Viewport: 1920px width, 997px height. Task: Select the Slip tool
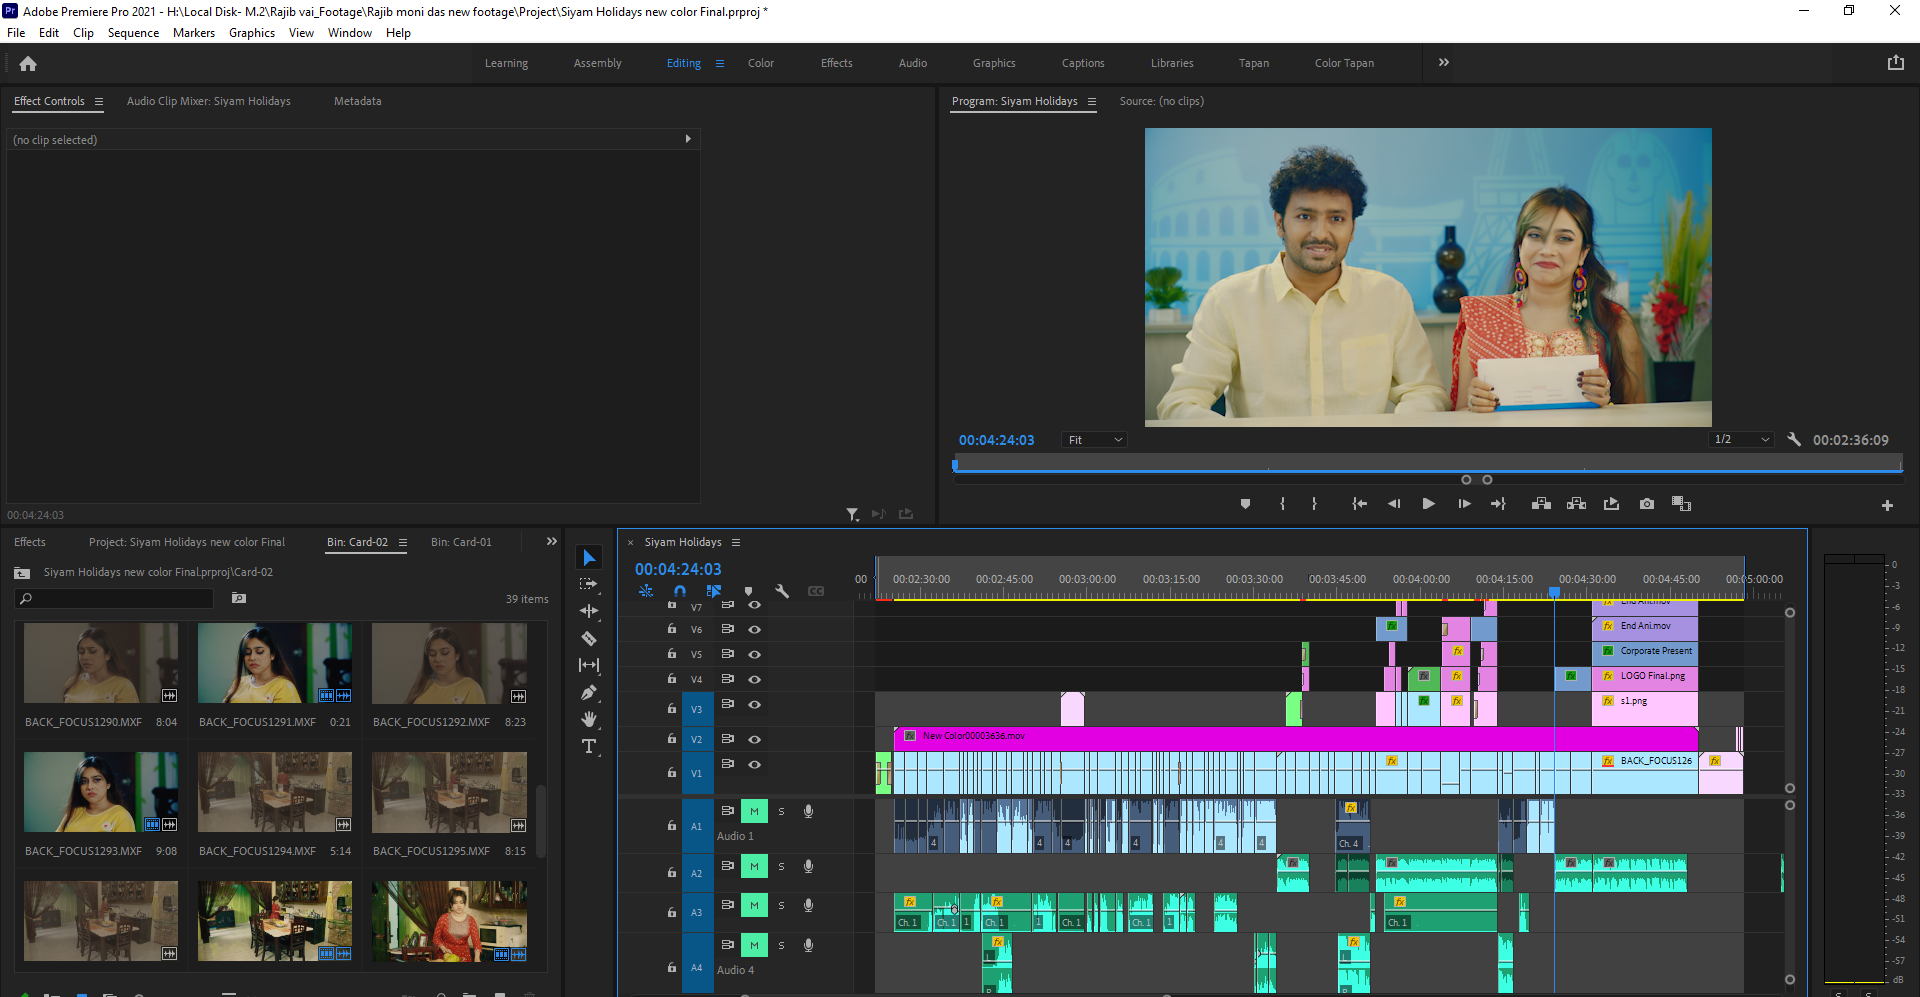tap(589, 665)
